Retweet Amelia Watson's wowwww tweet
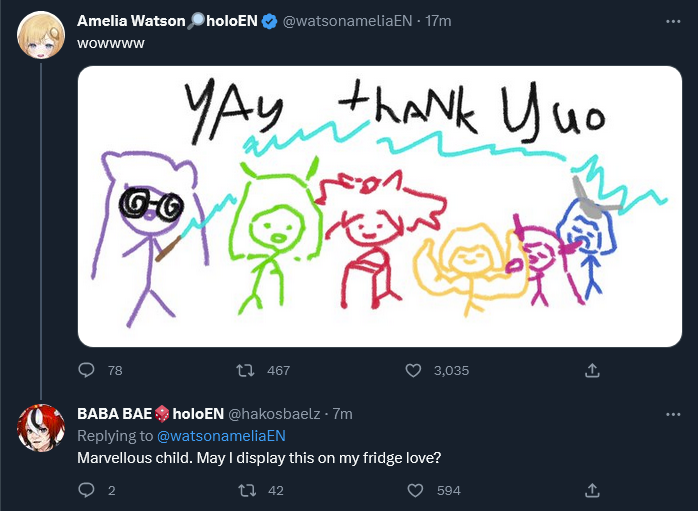The width and height of the screenshot is (698, 511). point(245,370)
